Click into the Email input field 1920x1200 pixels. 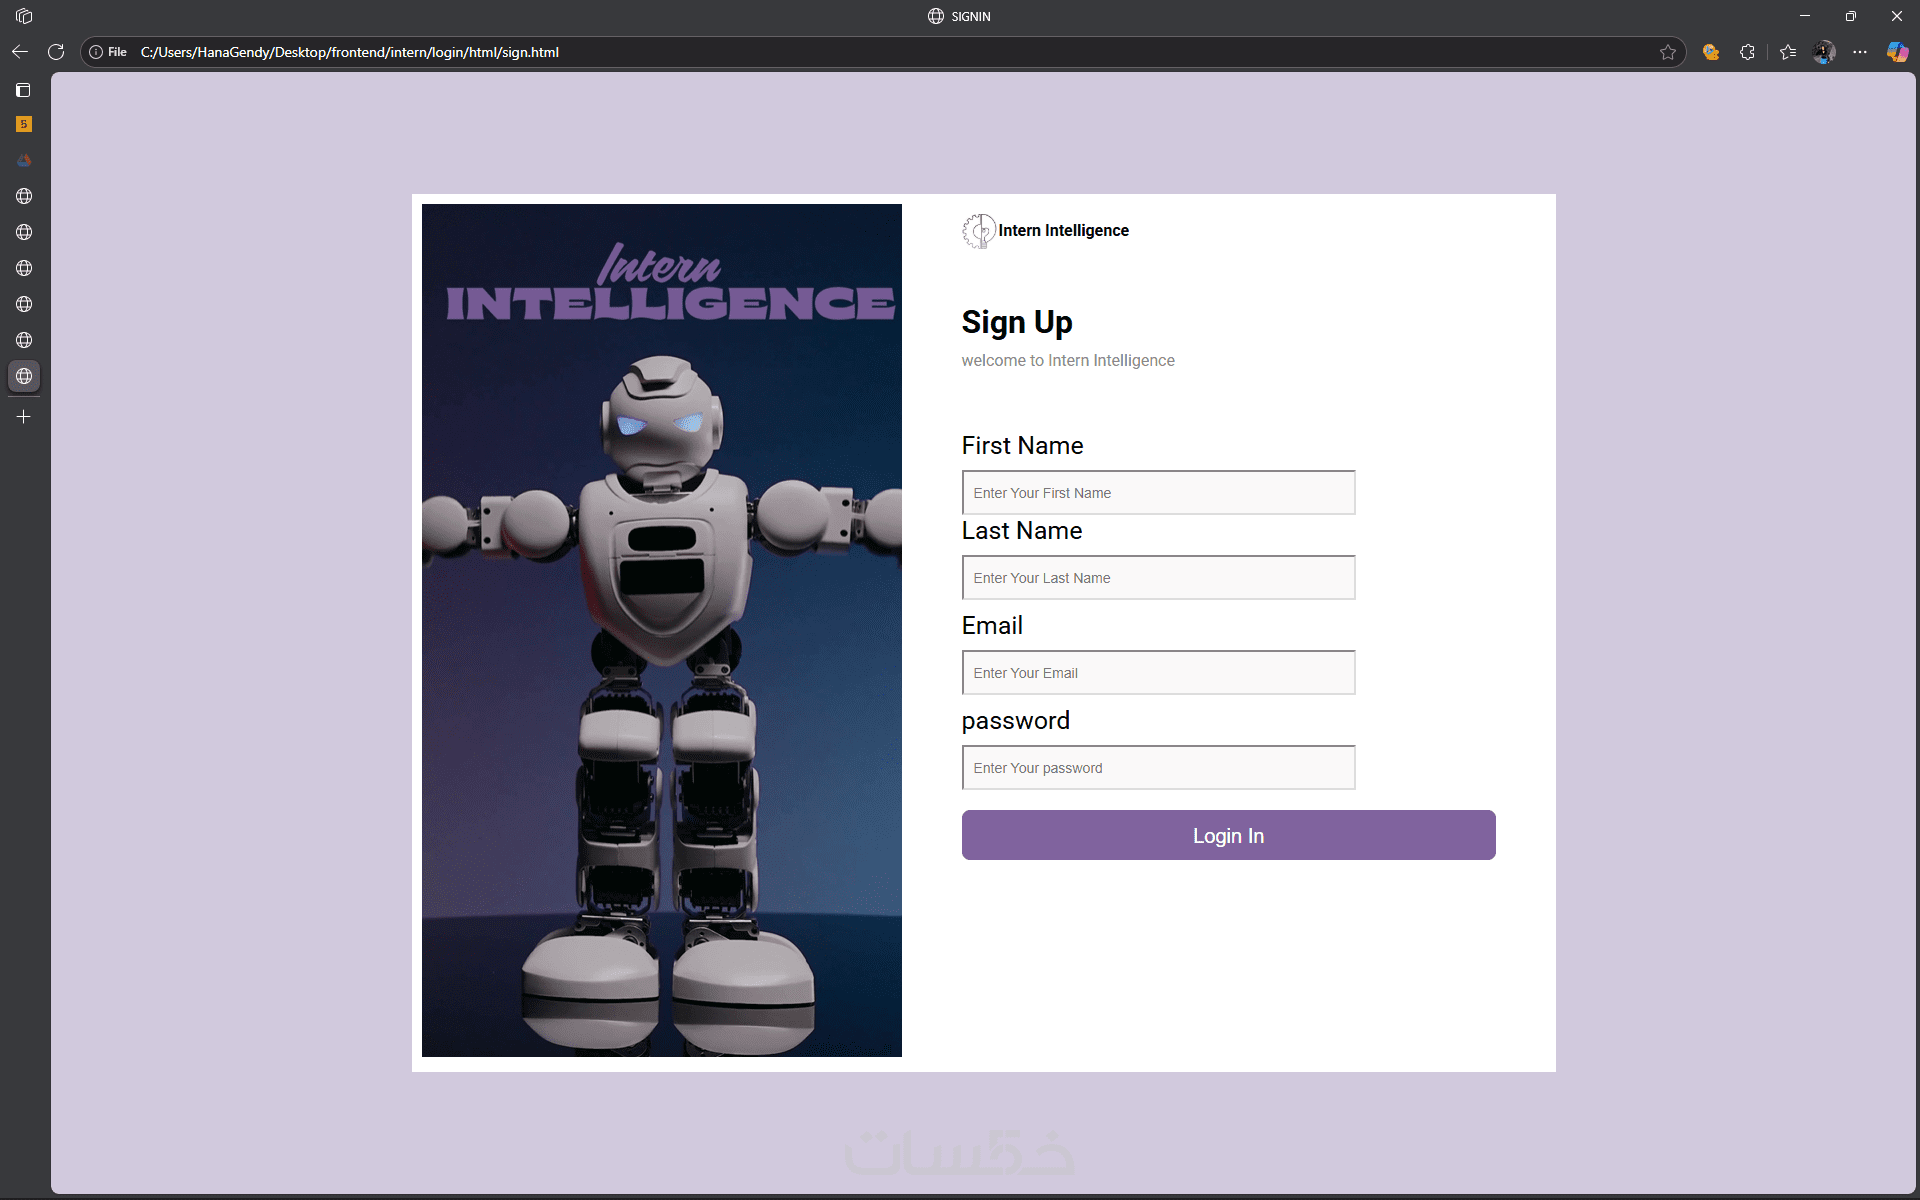click(x=1158, y=673)
